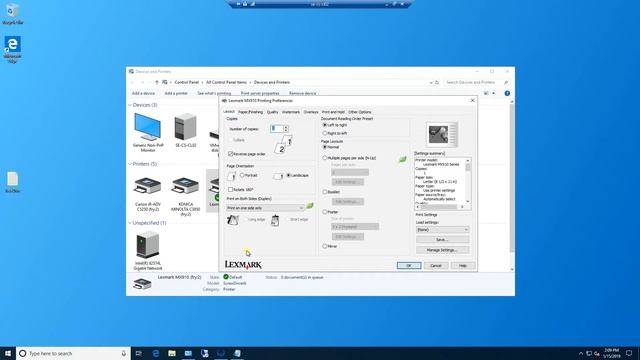Viewport: 640px width, 360px height.
Task: Click the up arrow navigation in Devices and Printers
Action: [157, 82]
